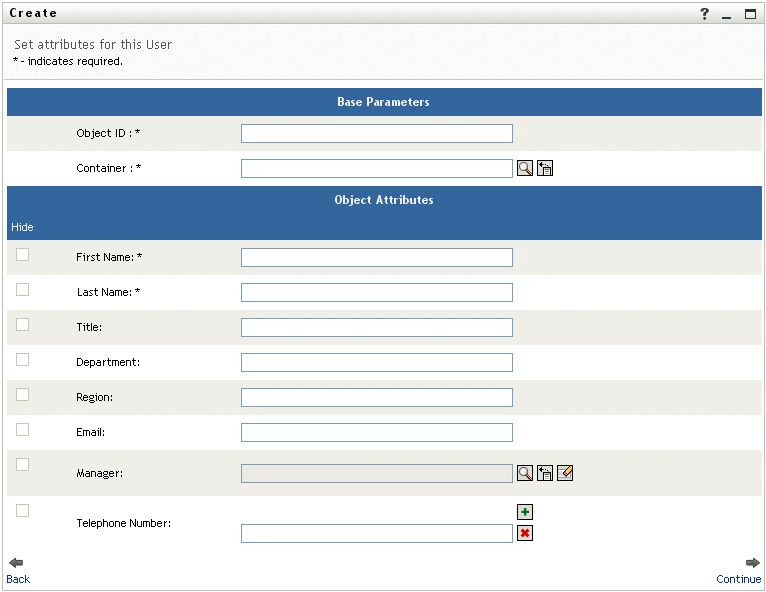
Task: Enable Hide checkbox for Telephone Number
Action: click(x=23, y=511)
